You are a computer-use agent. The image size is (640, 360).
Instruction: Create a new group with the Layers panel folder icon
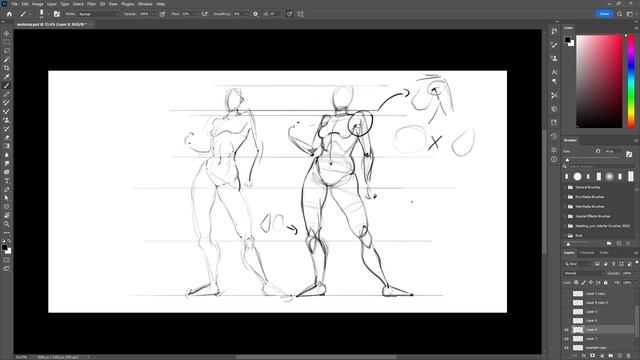point(611,356)
